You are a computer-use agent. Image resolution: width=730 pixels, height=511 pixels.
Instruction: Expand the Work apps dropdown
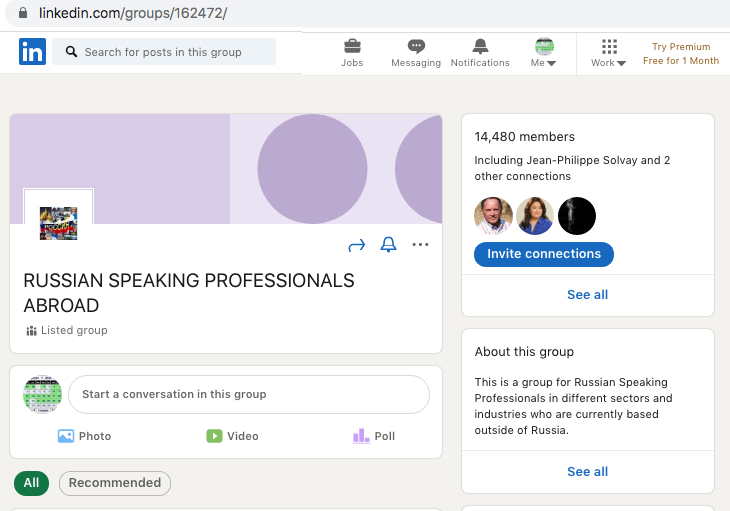[x=608, y=53]
